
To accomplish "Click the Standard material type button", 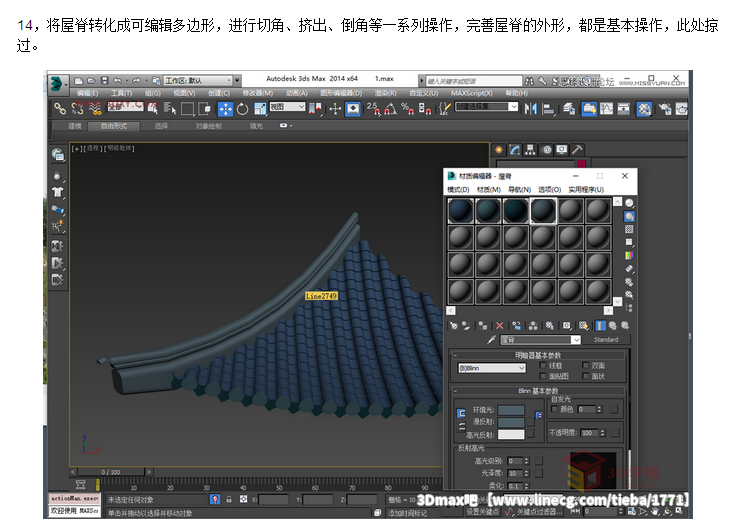I will point(606,339).
